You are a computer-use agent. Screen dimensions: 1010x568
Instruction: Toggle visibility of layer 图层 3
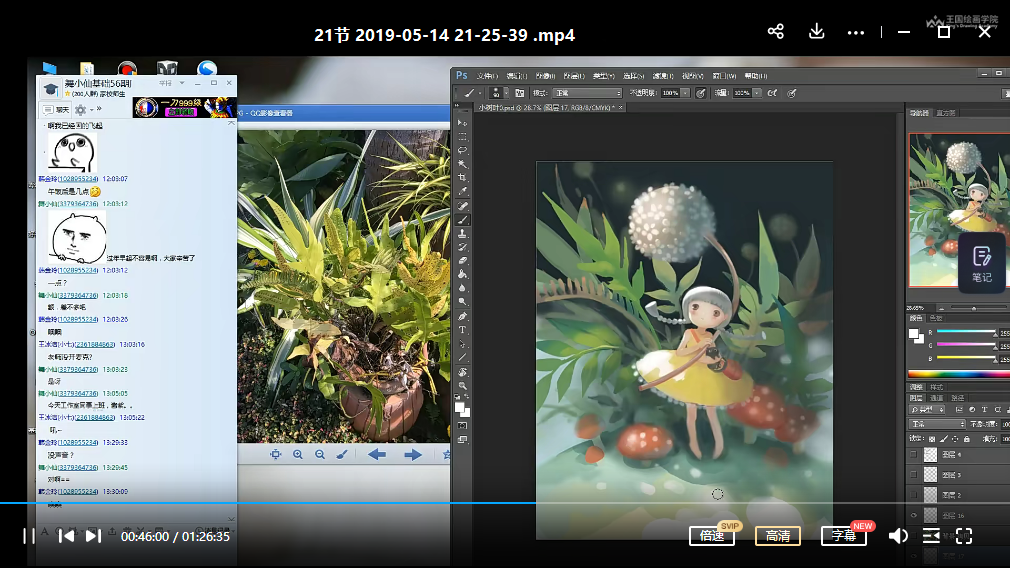[913, 475]
